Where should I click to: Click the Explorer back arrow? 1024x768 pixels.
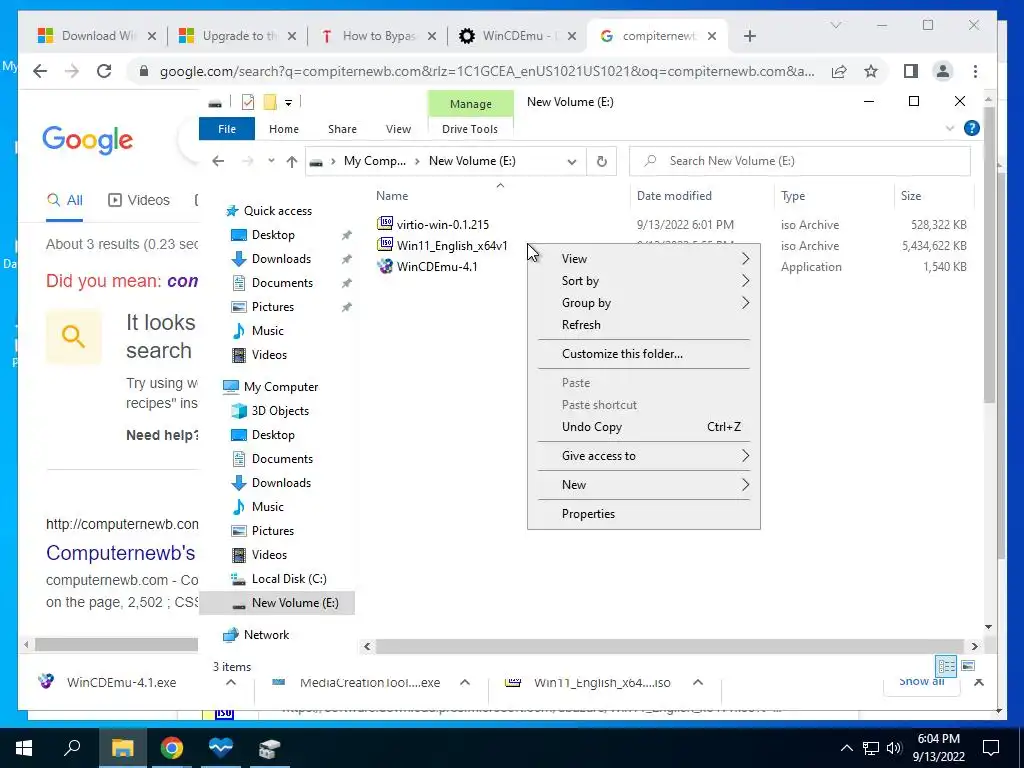click(x=218, y=161)
